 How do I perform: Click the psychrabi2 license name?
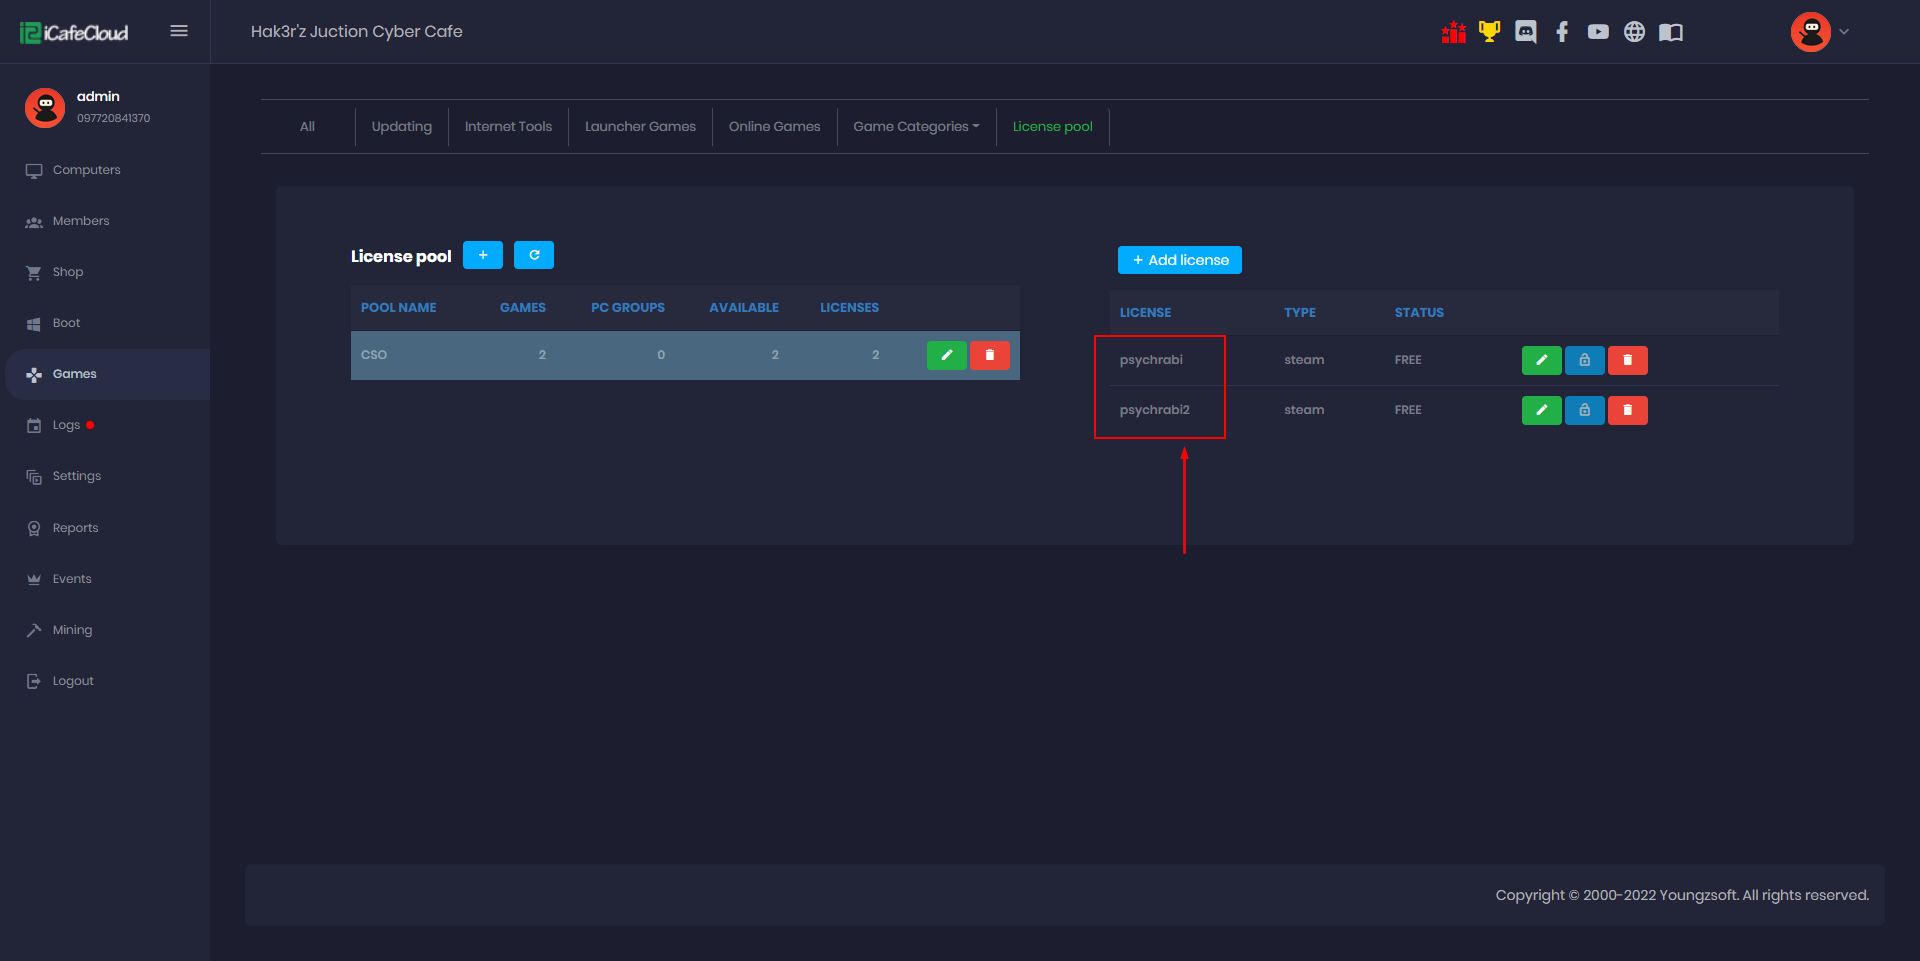click(1155, 410)
